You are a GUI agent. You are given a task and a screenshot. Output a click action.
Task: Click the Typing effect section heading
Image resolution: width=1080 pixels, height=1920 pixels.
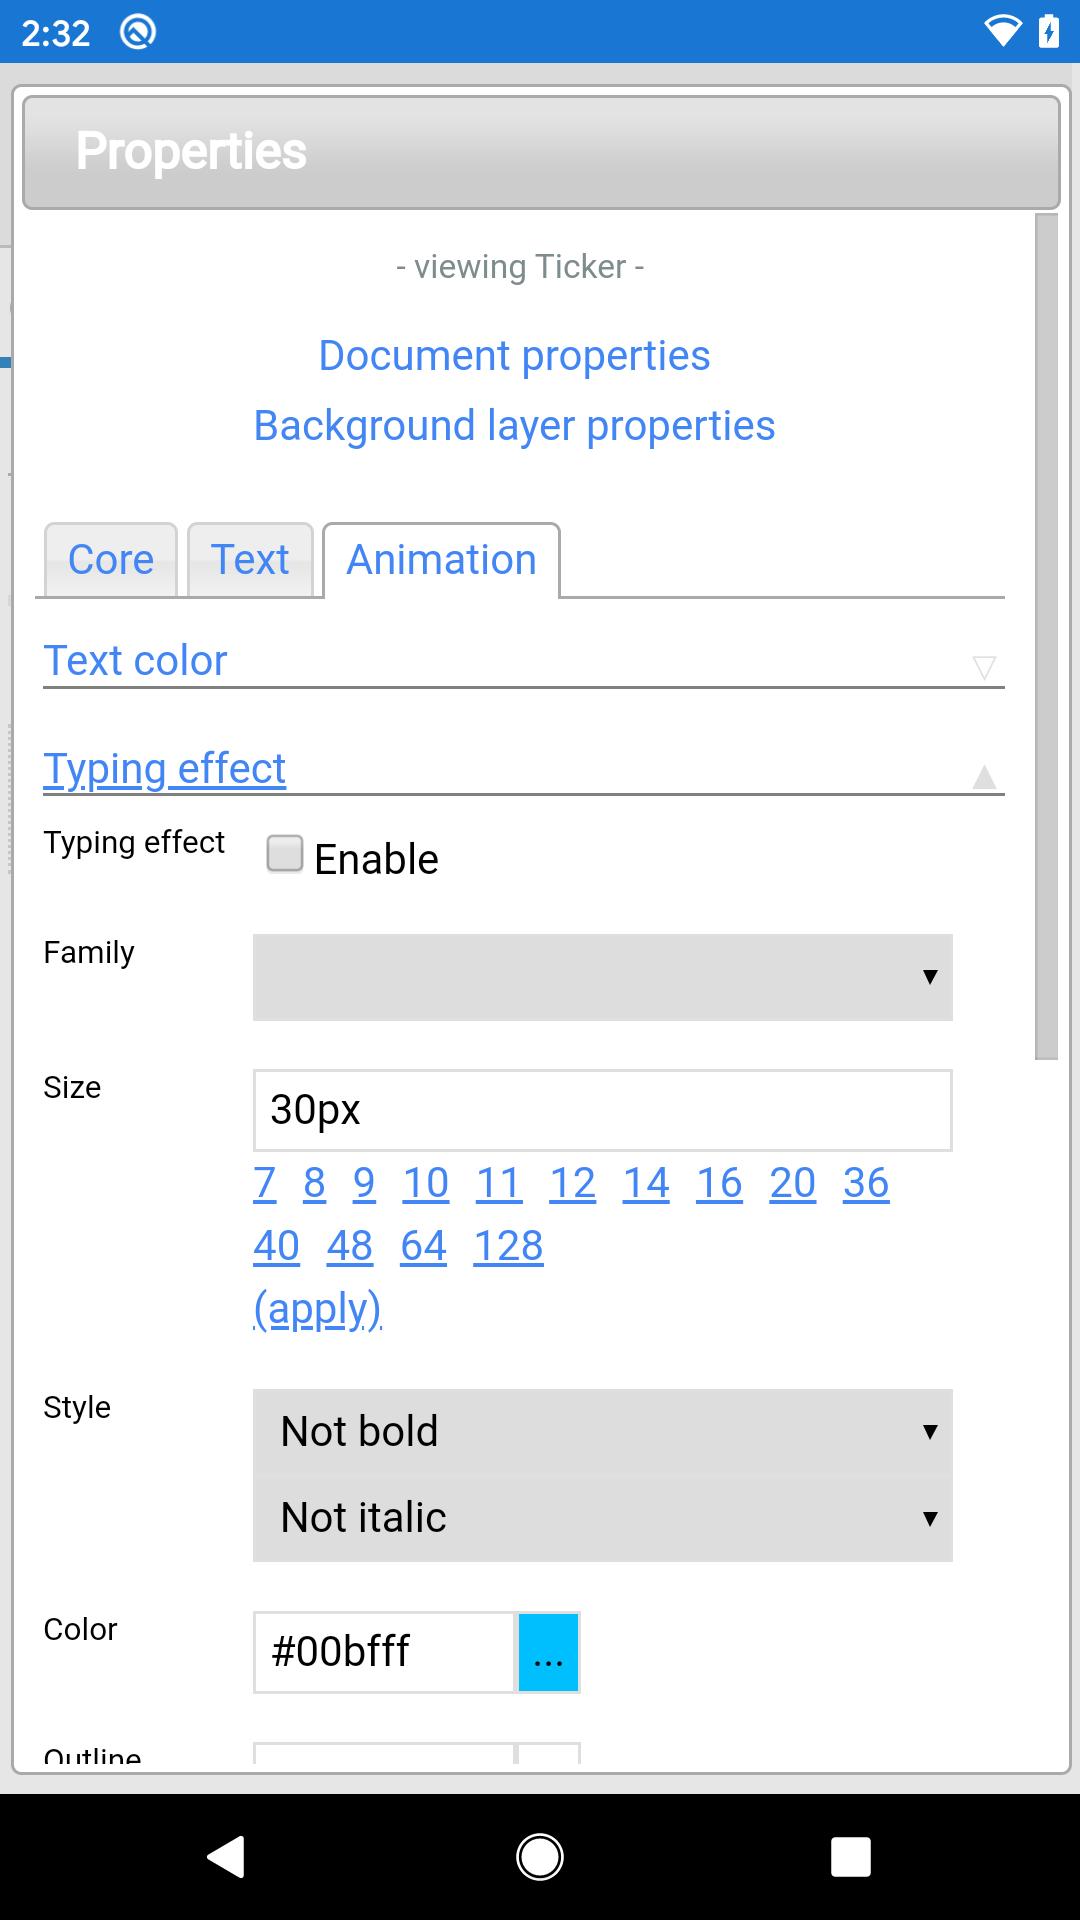165,769
